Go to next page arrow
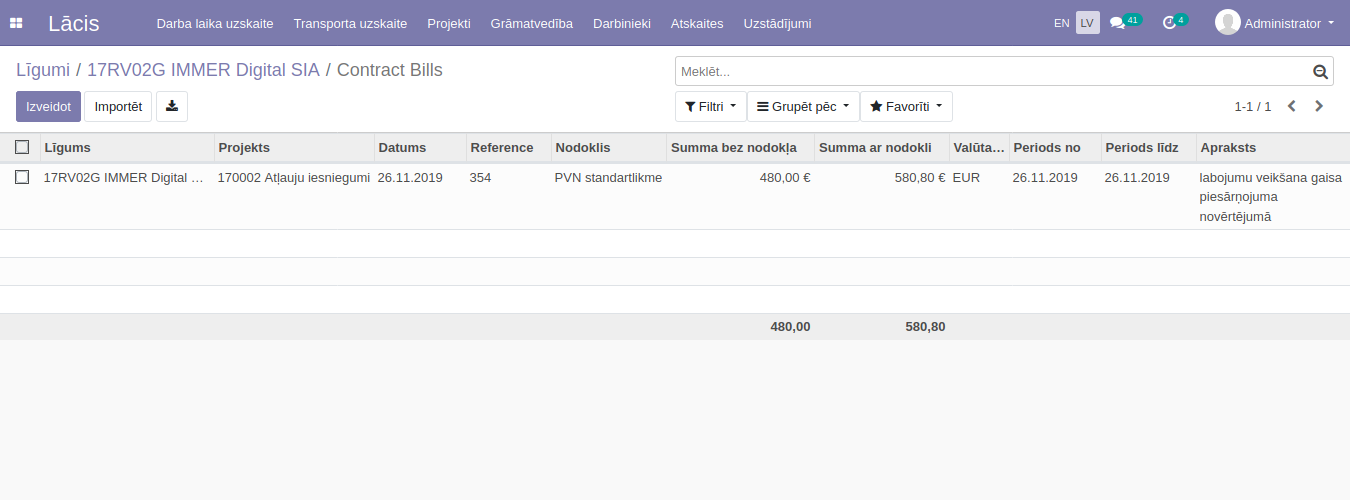The height and width of the screenshot is (500, 1350). click(1319, 106)
